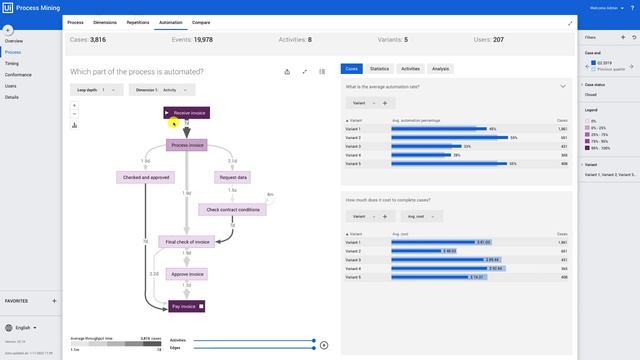Image resolution: width=640 pixels, height=360 pixels.
Task: Go to next Case end period arrow
Action: click(x=631, y=66)
